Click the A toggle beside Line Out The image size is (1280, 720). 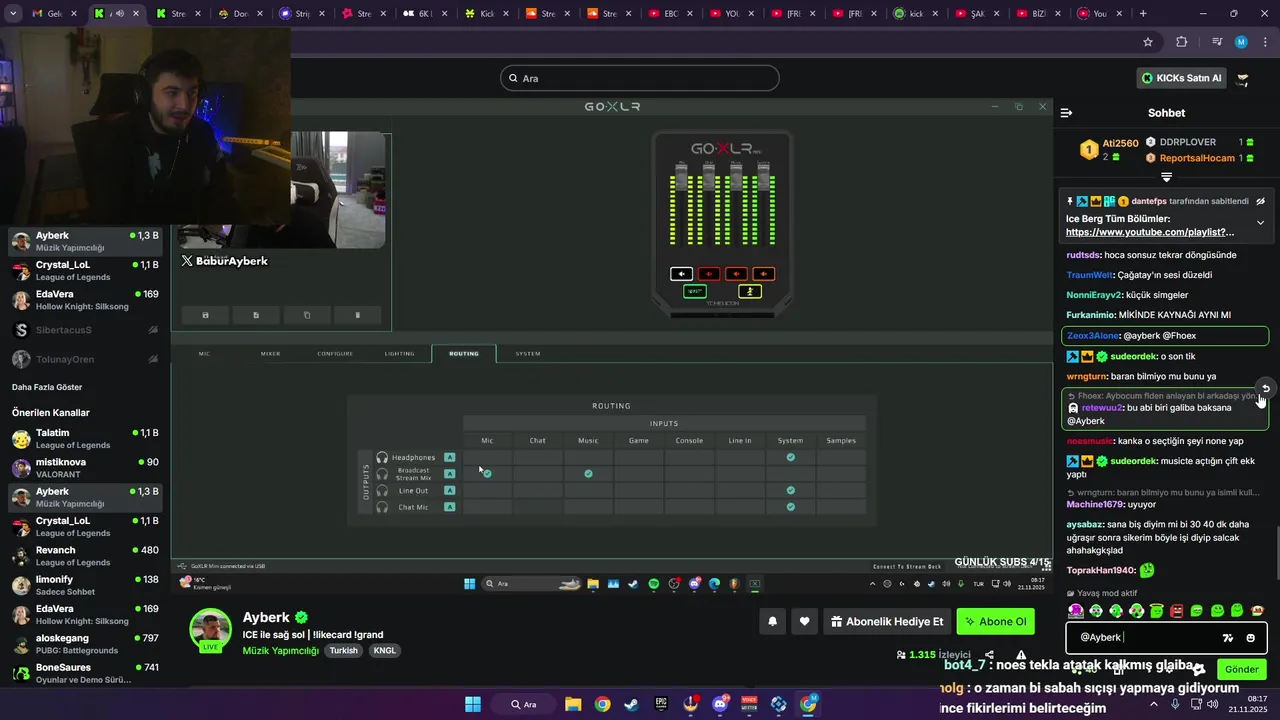click(450, 490)
